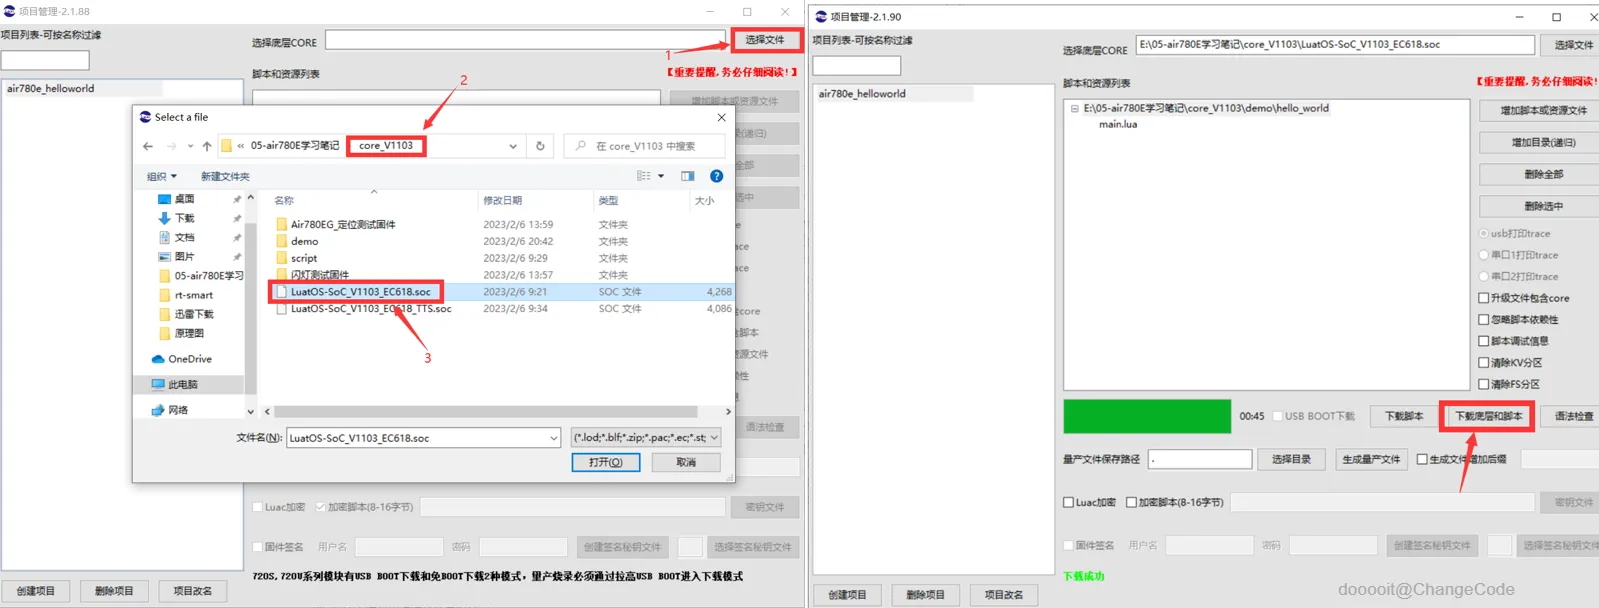Open the 组织 dropdown menu
Screen dimensions: 1599x608
tap(162, 176)
